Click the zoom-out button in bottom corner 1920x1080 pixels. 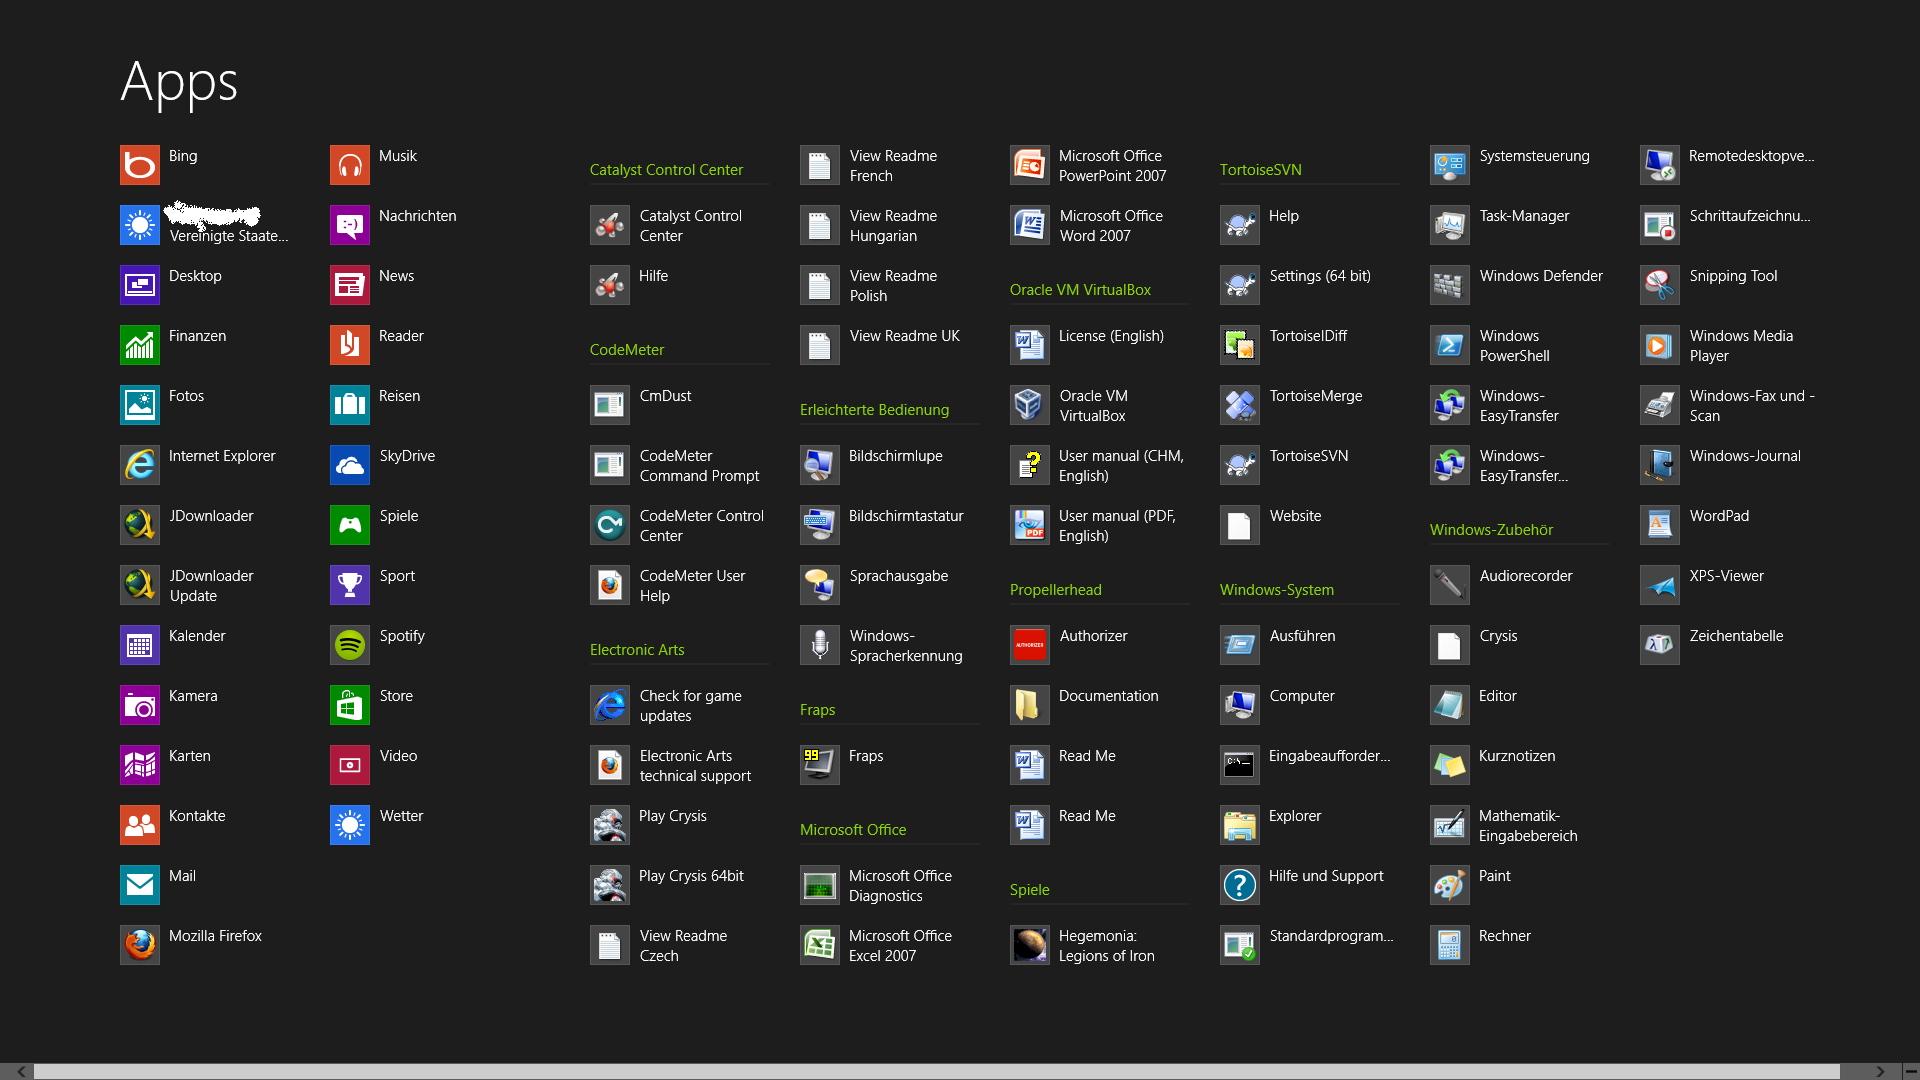[1910, 1071]
